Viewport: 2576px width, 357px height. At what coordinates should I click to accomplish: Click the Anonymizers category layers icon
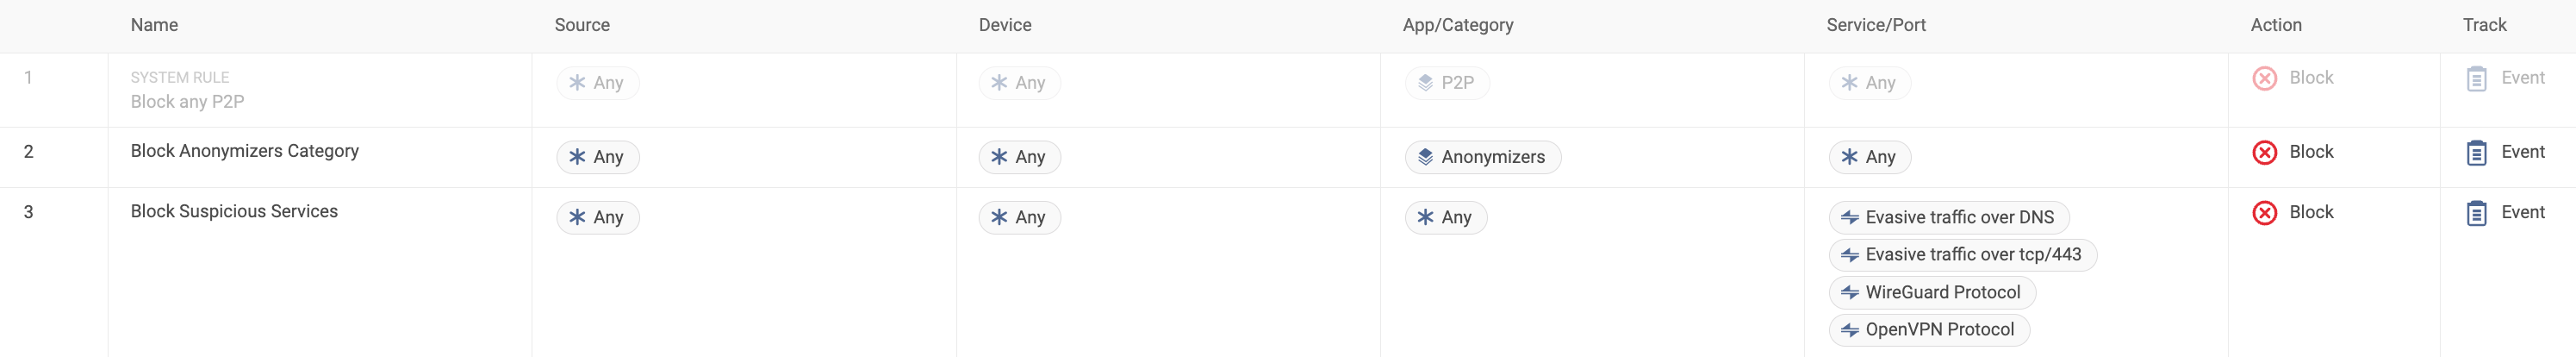pyautogui.click(x=1426, y=157)
